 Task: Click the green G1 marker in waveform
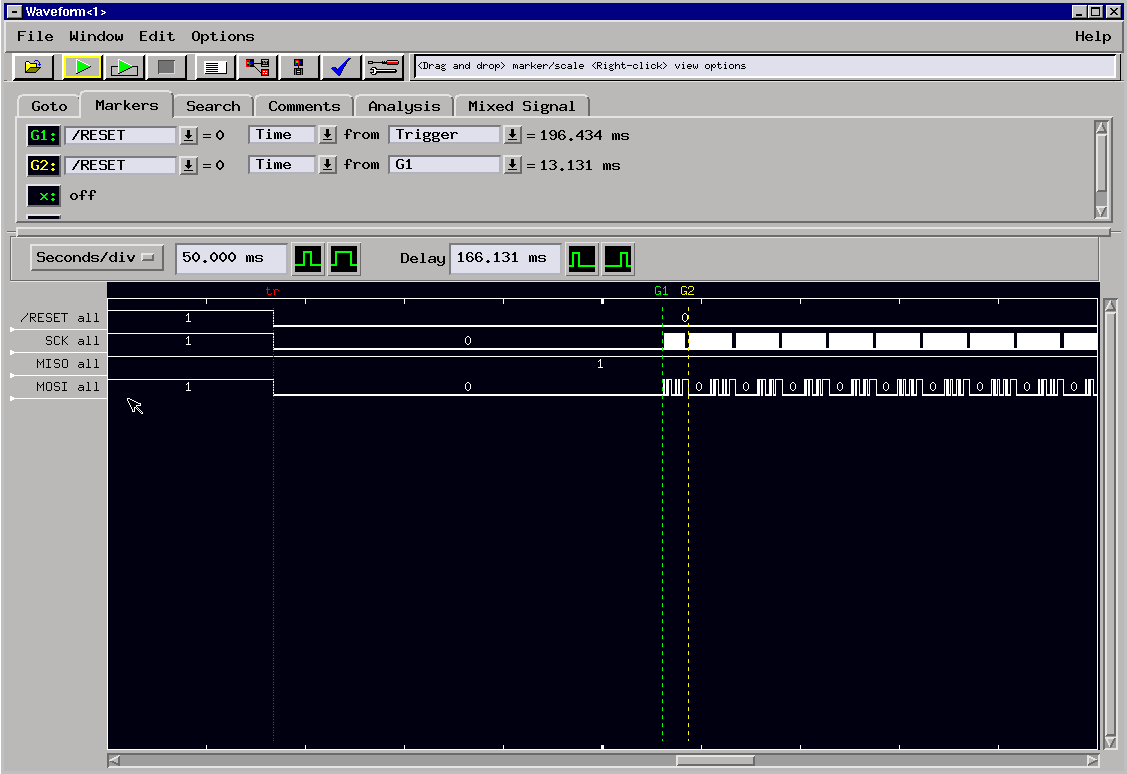[x=661, y=291]
